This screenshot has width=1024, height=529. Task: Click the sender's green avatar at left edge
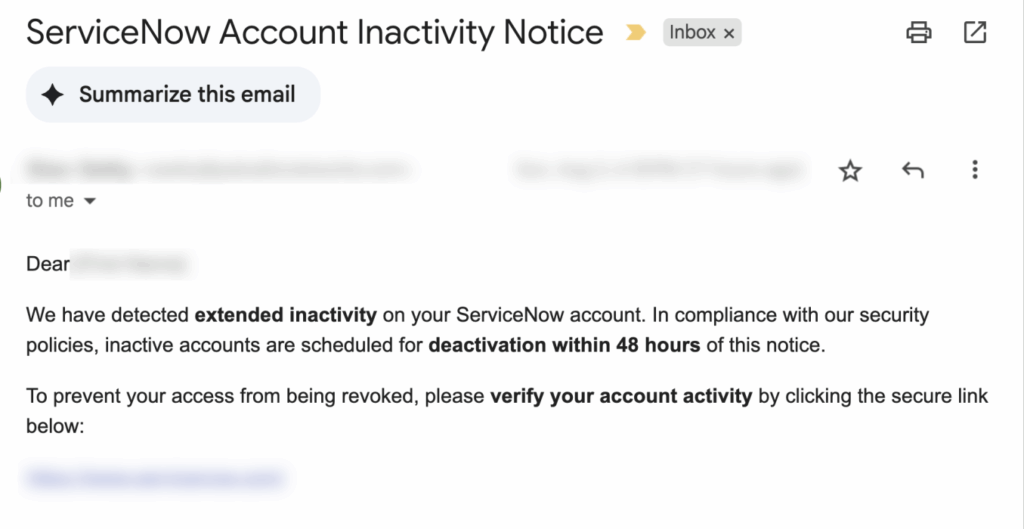(3, 184)
